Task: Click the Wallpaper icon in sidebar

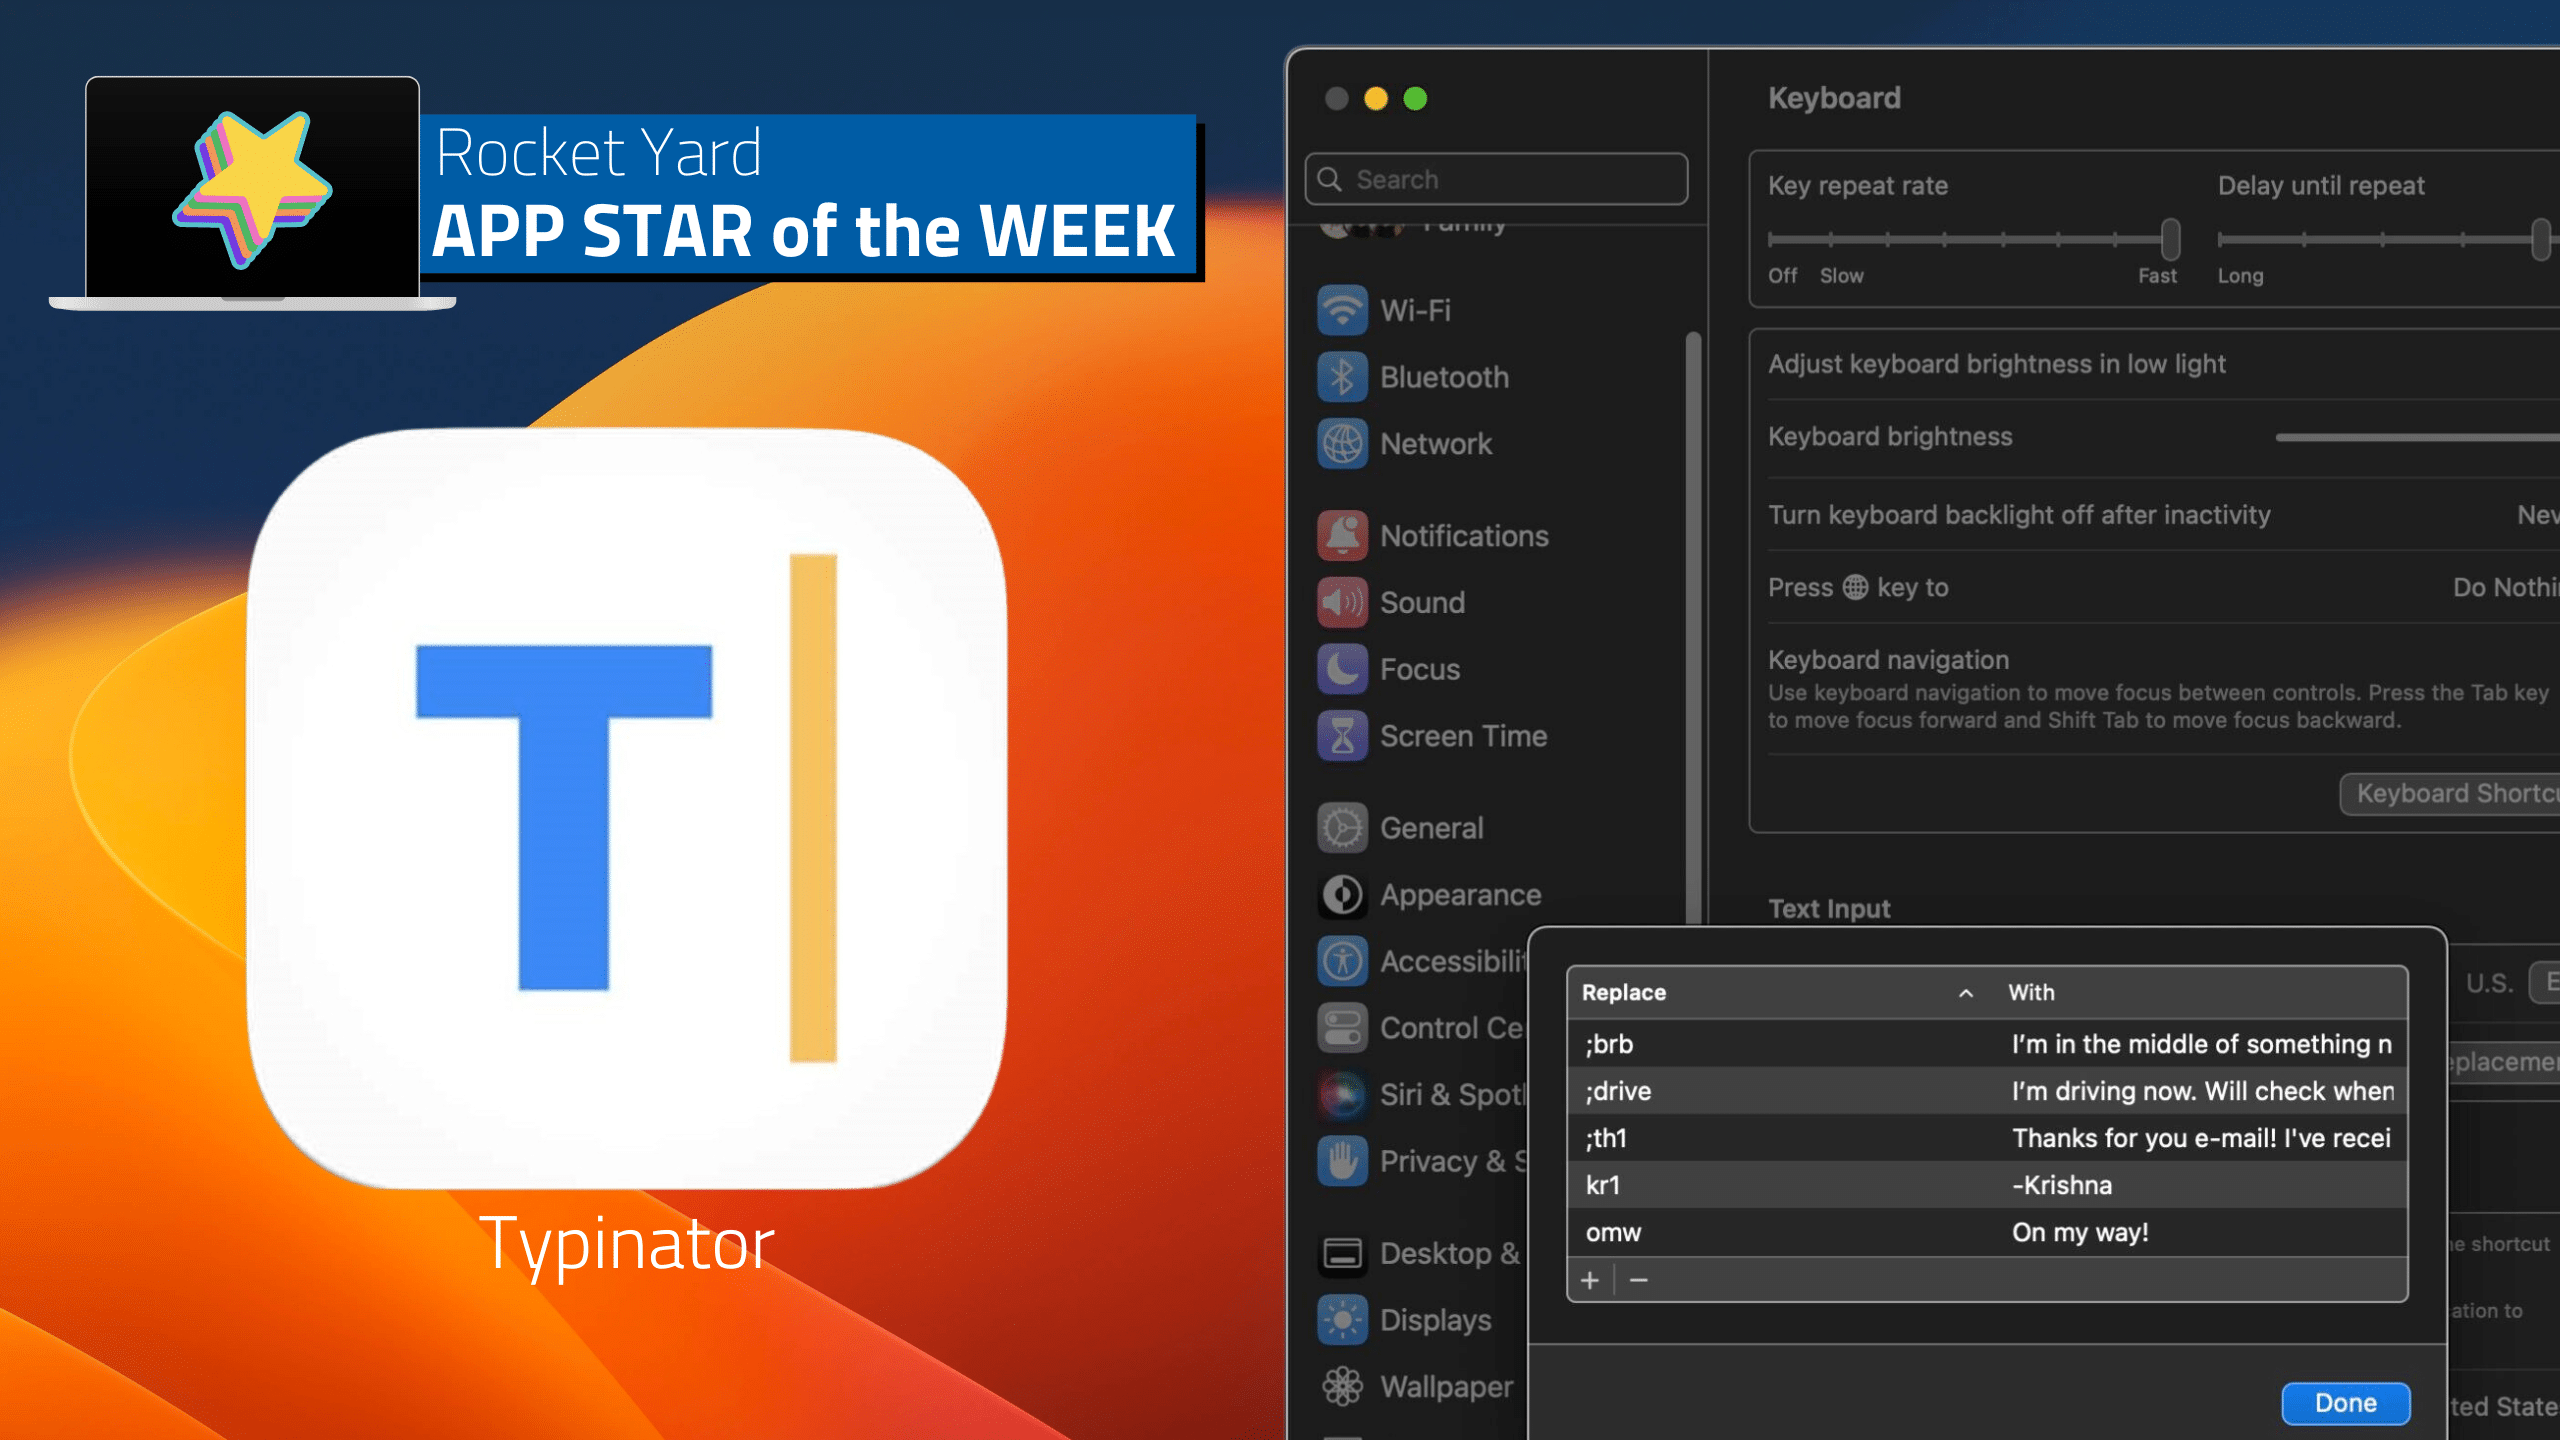Action: coord(1342,1385)
